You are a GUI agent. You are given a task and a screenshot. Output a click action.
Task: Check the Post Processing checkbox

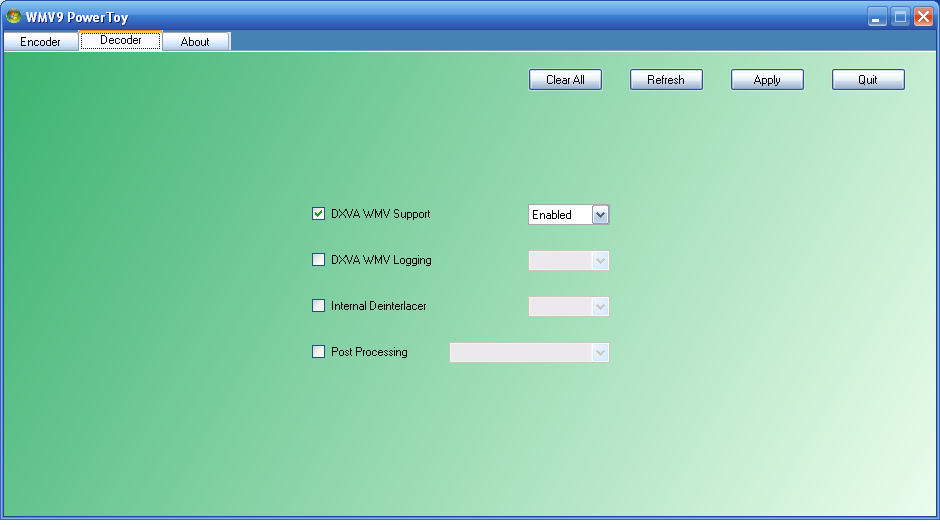(x=318, y=352)
